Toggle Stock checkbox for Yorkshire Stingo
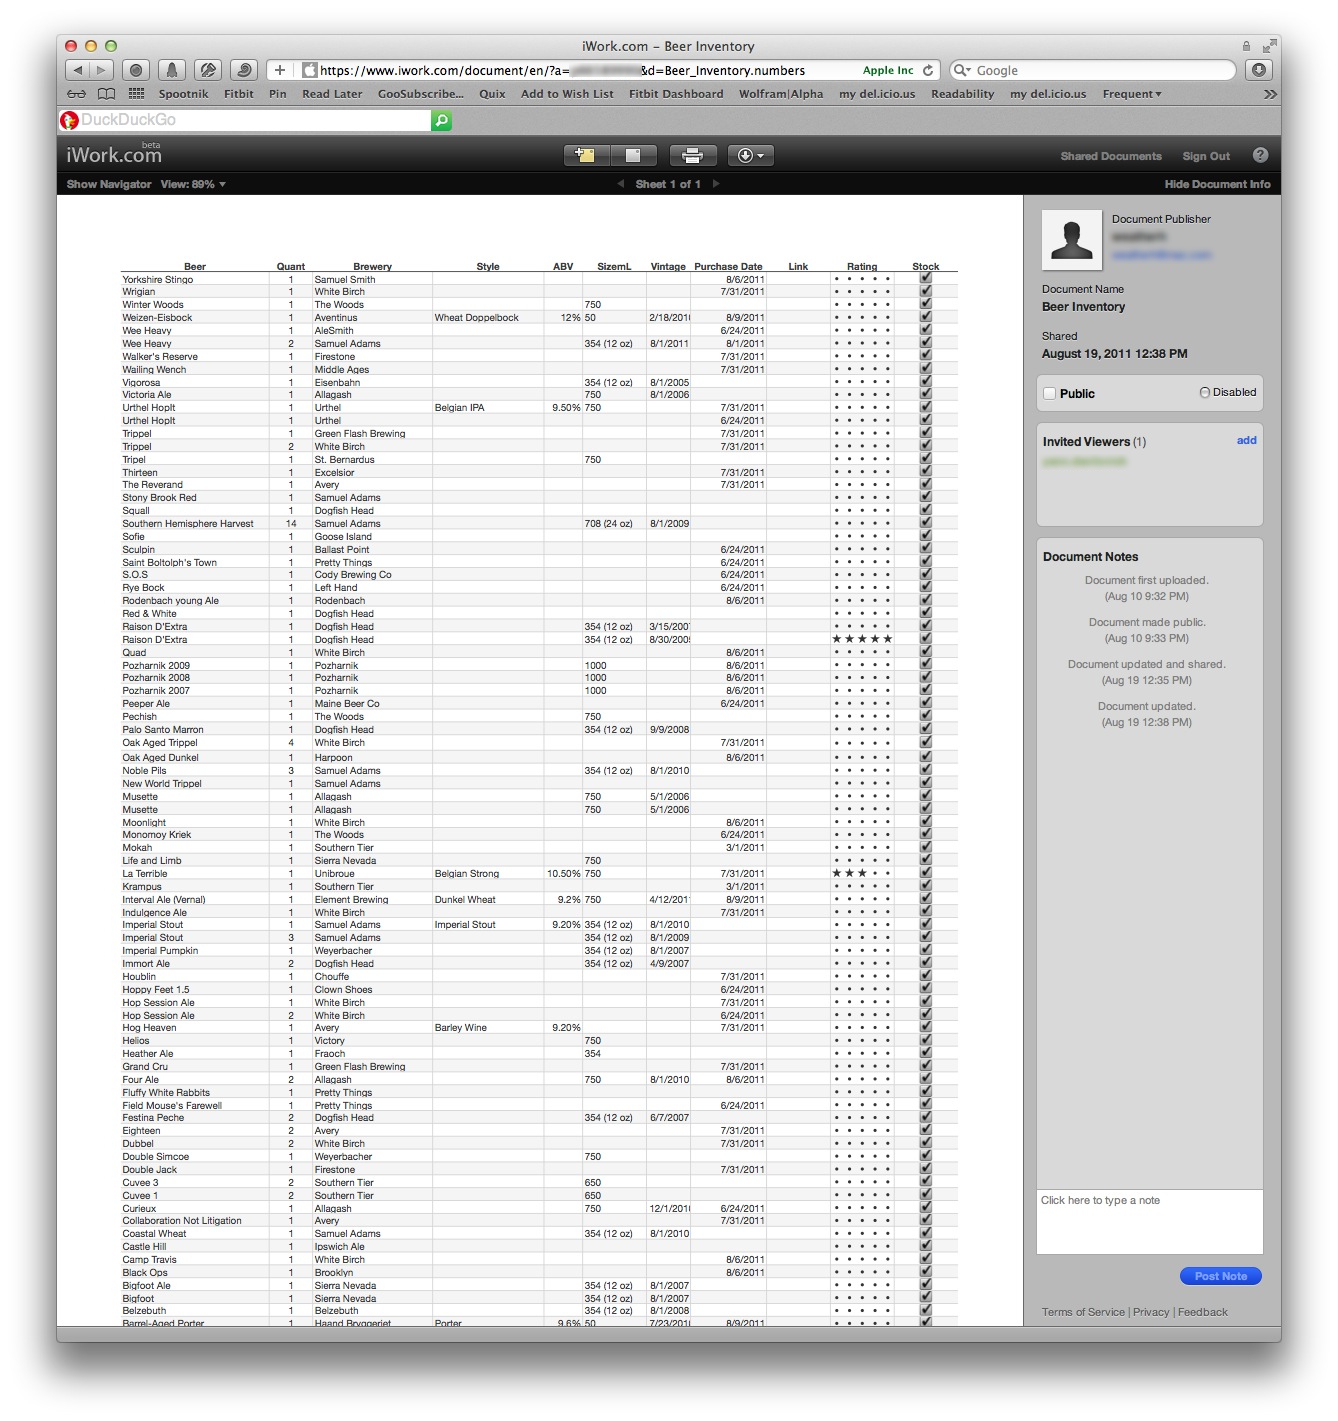1338x1421 pixels. (926, 279)
